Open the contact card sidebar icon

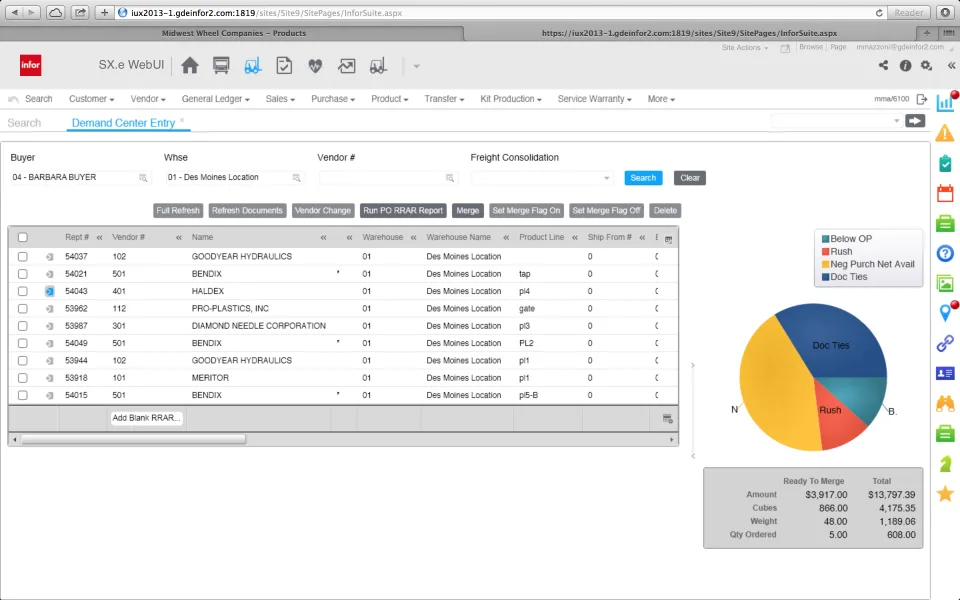pyautogui.click(x=945, y=373)
